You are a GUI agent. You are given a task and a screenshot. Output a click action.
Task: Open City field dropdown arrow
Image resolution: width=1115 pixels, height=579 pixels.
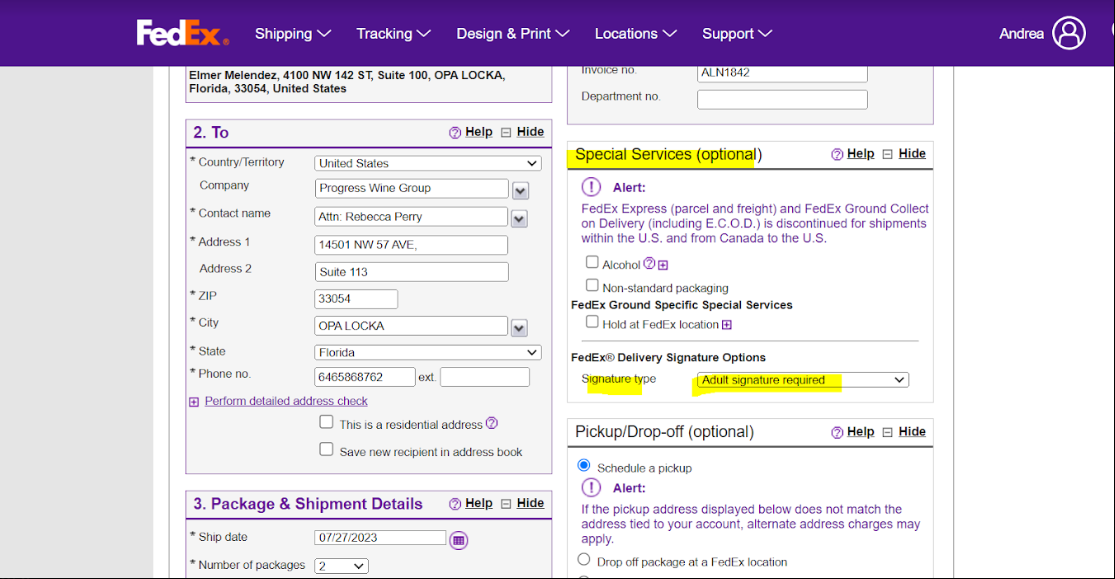(x=519, y=328)
